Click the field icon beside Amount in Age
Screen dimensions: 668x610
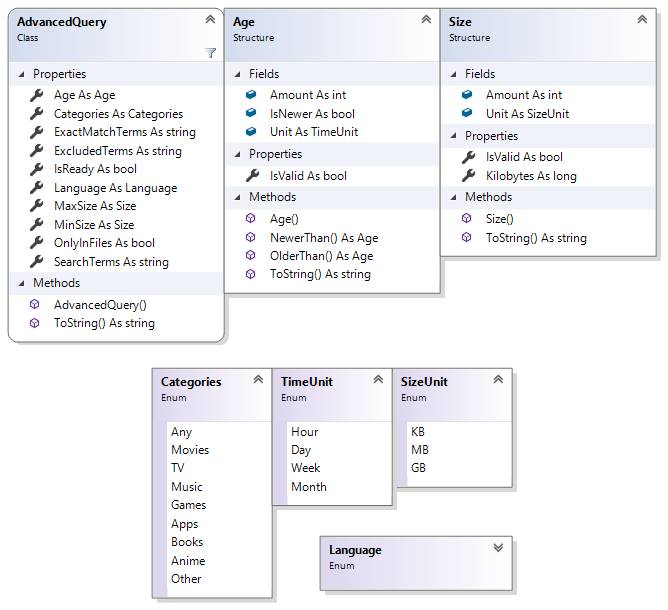coord(252,95)
